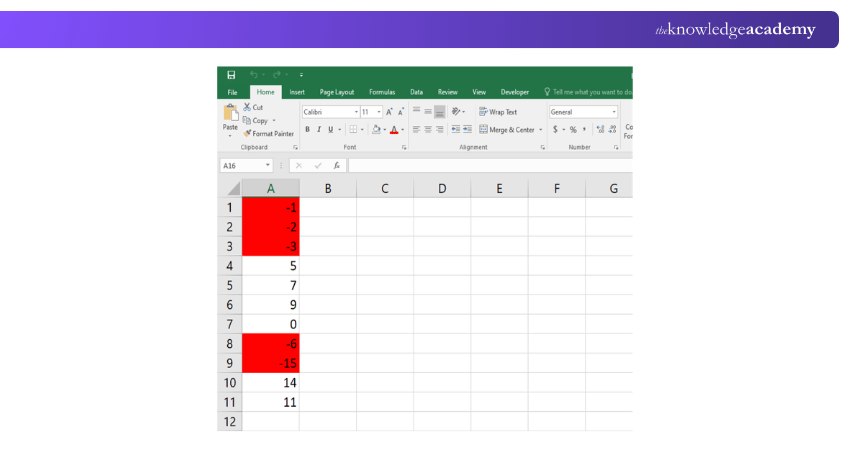Viewport: 850px width, 450px height.
Task: Apply red Font Color A
Action: pos(394,130)
